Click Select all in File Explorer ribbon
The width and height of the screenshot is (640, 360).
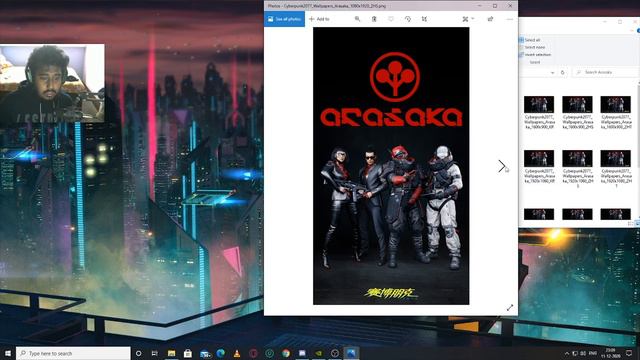[x=530, y=40]
